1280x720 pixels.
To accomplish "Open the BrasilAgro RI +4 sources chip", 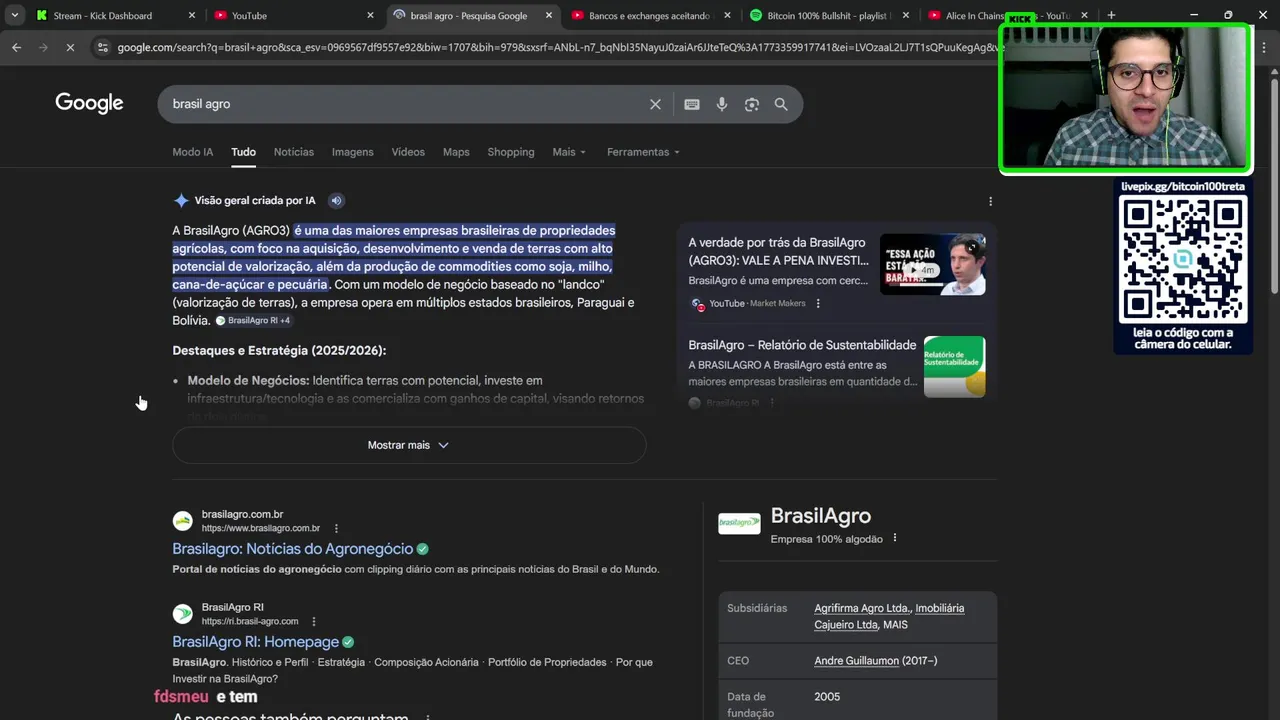I will coord(252,321).
